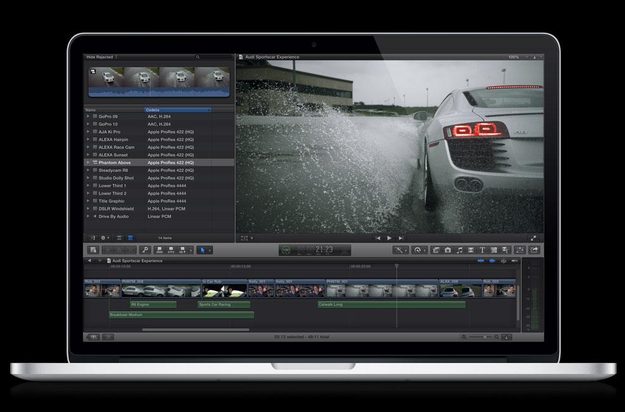This screenshot has width=625, height=412.
Task: Click the timeline zoom slider
Action: pyautogui.click(x=480, y=337)
